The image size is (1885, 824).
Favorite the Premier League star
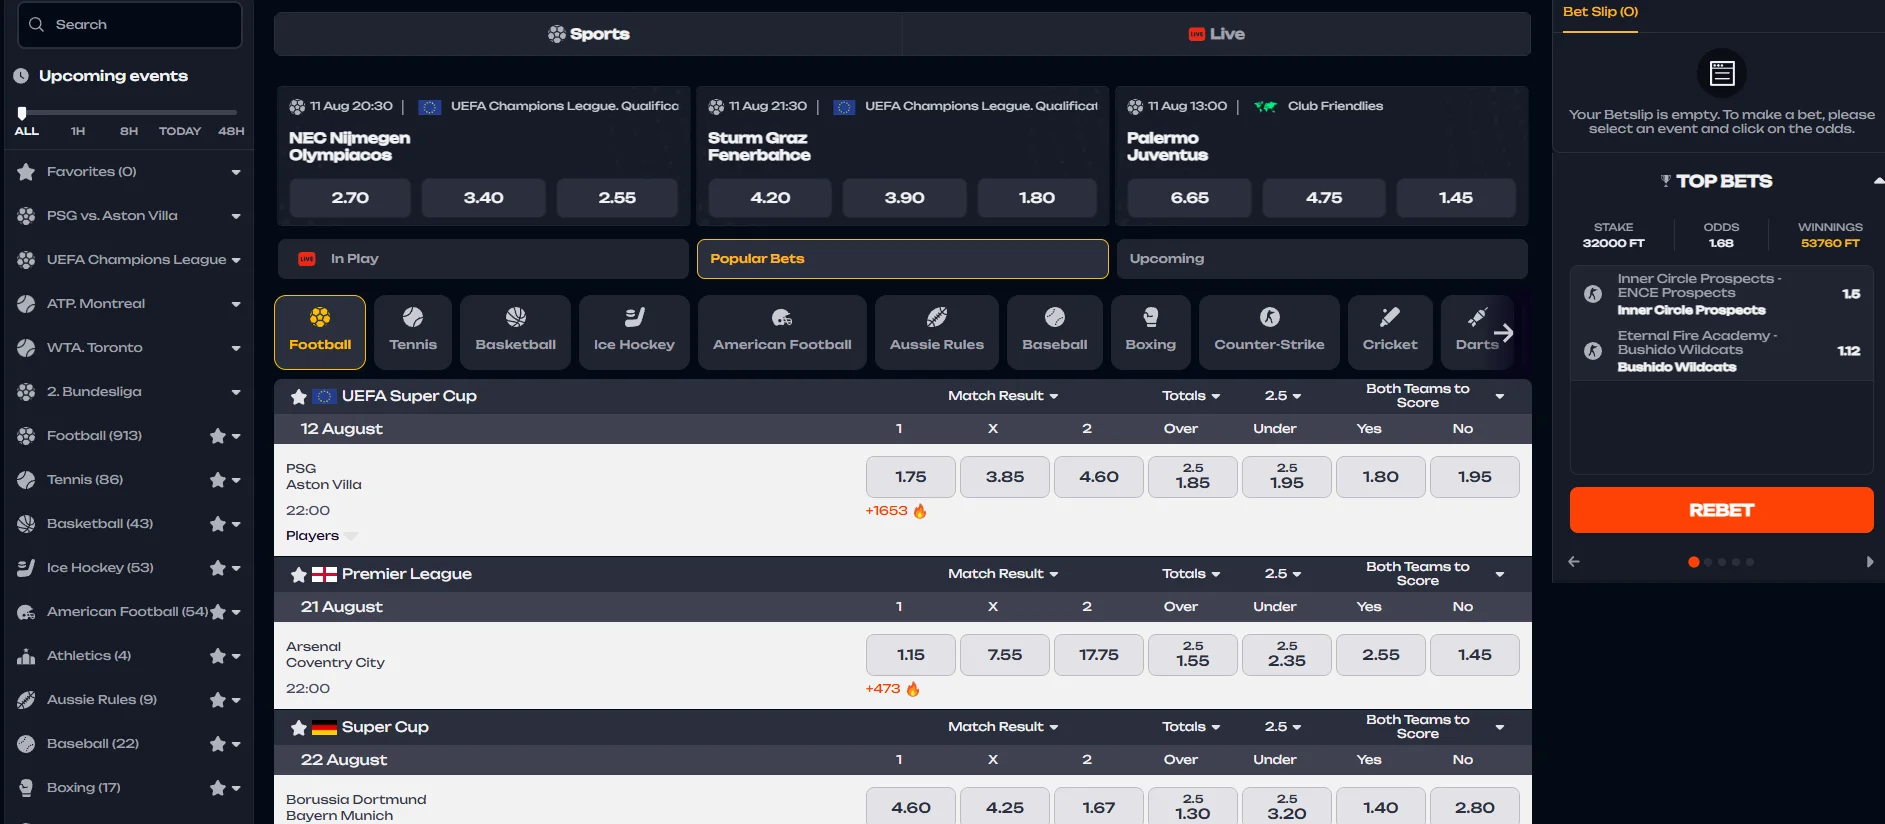[298, 575]
